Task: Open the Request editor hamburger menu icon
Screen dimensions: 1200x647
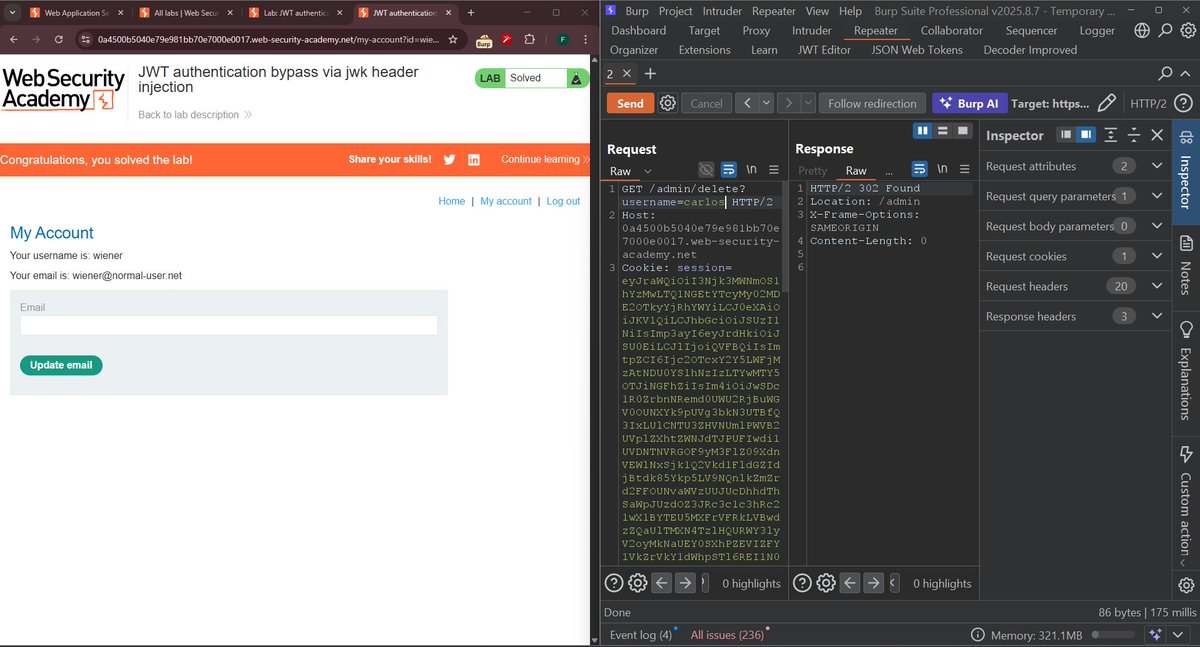Action: point(774,169)
